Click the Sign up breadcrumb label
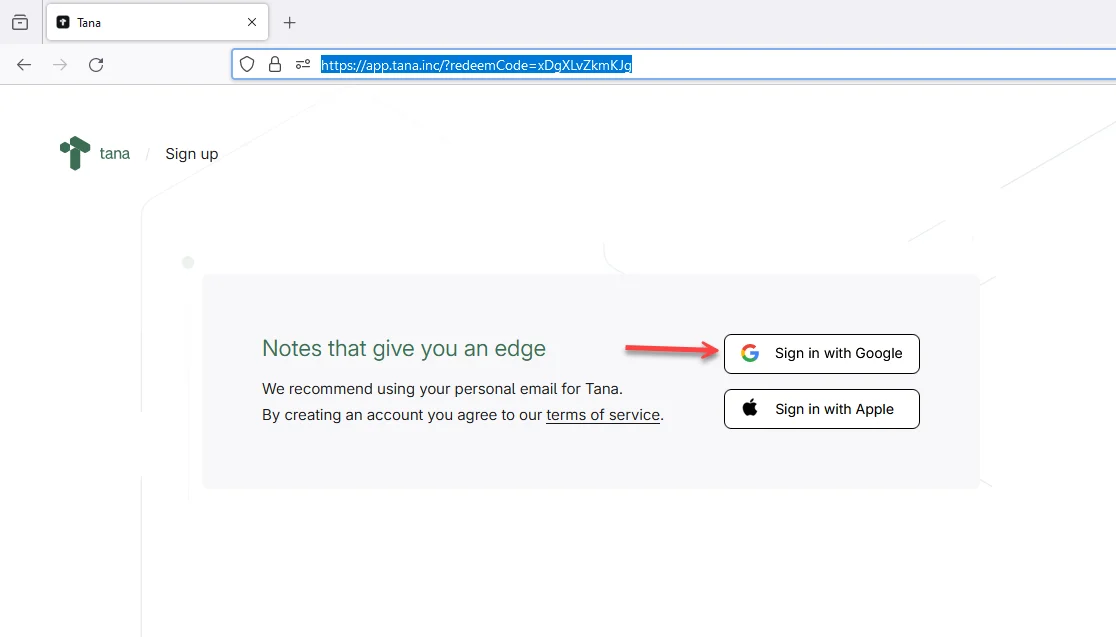The width and height of the screenshot is (1116, 637). [191, 154]
